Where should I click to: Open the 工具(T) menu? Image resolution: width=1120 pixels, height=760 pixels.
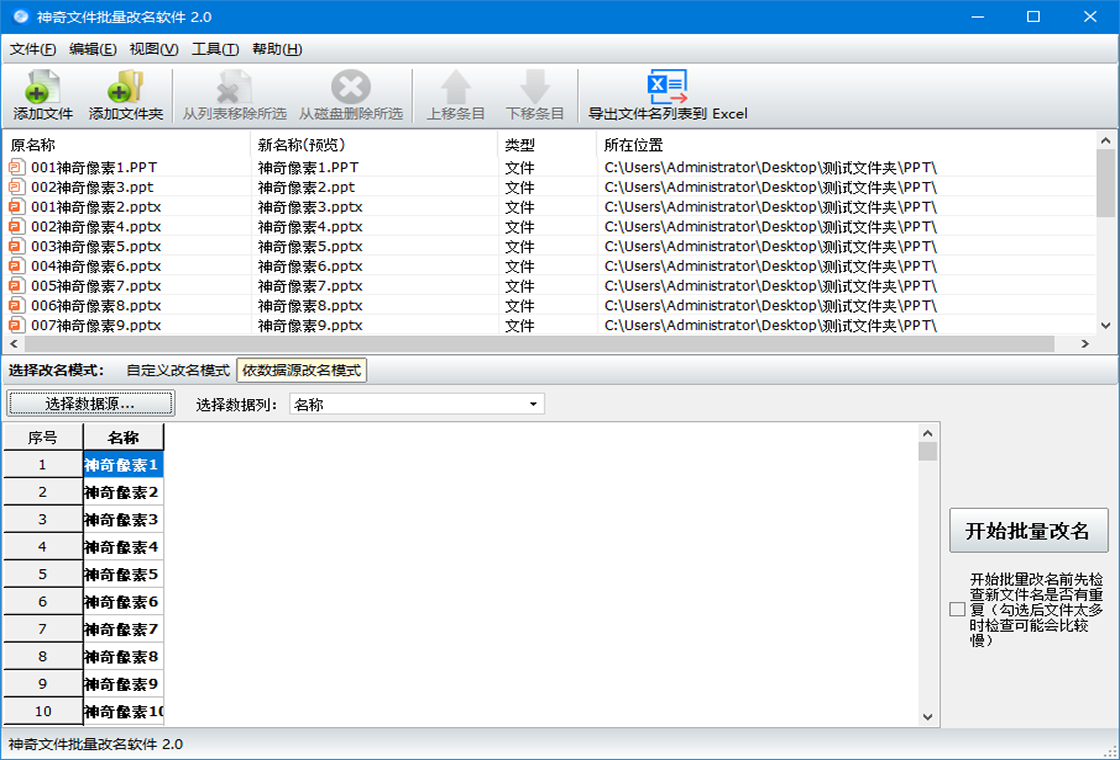215,49
